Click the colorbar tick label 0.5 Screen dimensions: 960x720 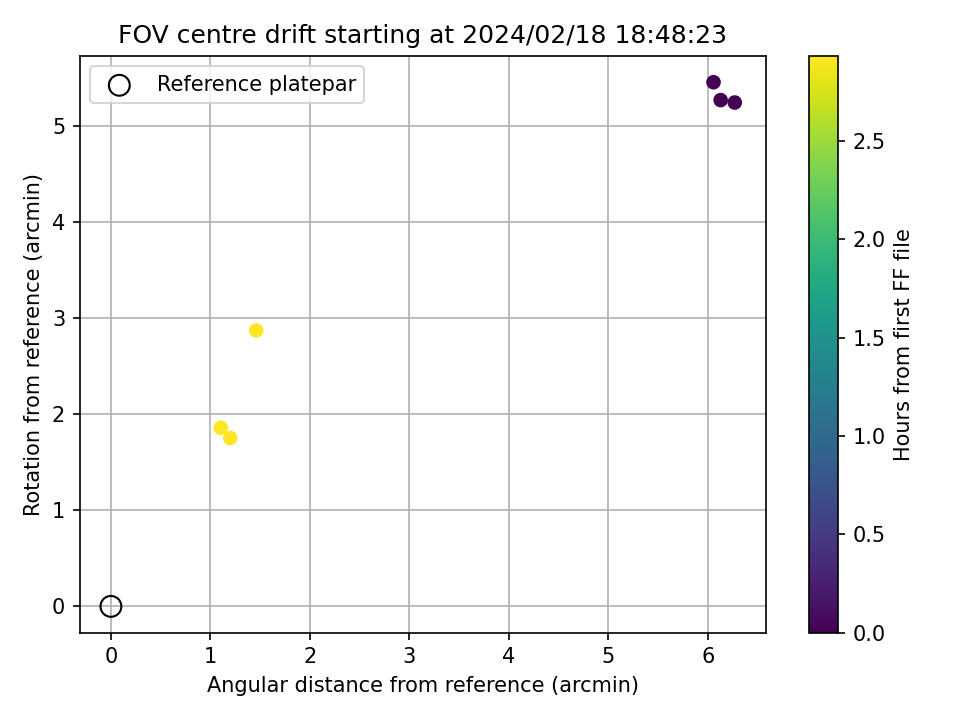[869, 534]
